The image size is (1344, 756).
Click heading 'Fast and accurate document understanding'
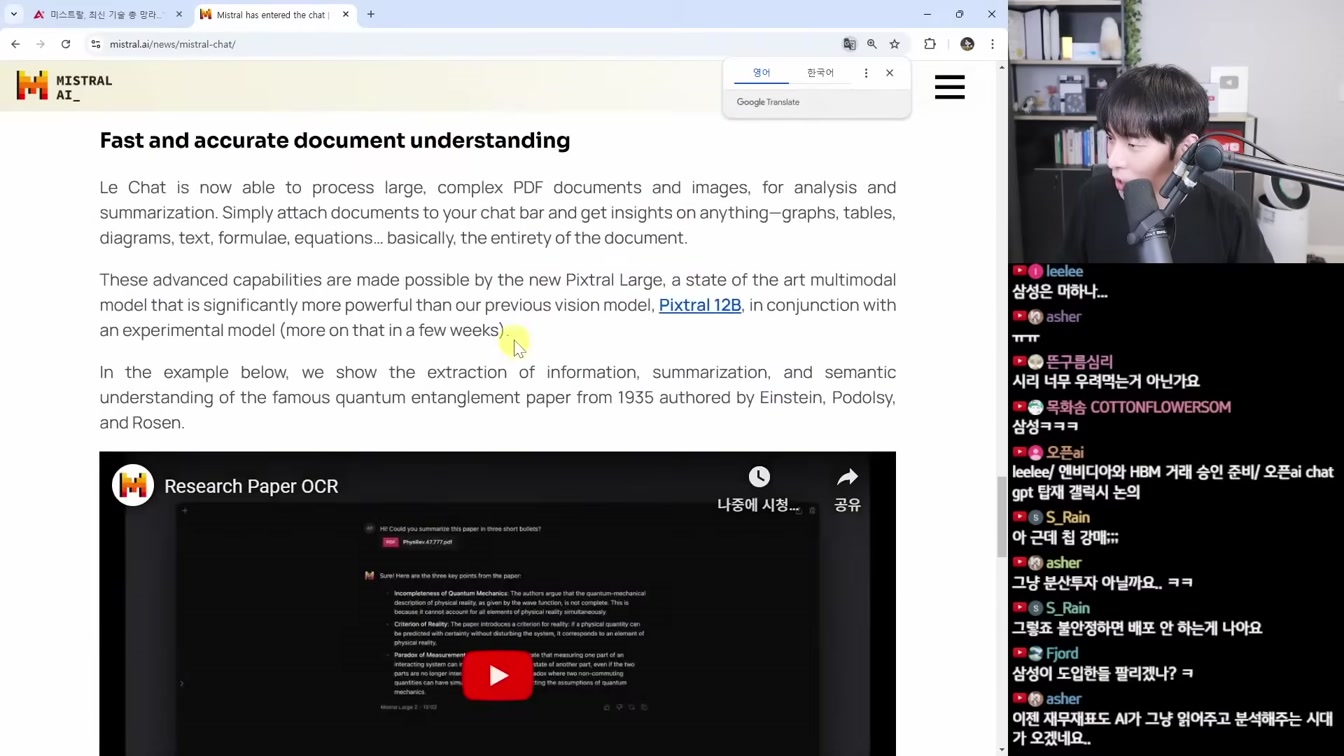click(x=335, y=141)
